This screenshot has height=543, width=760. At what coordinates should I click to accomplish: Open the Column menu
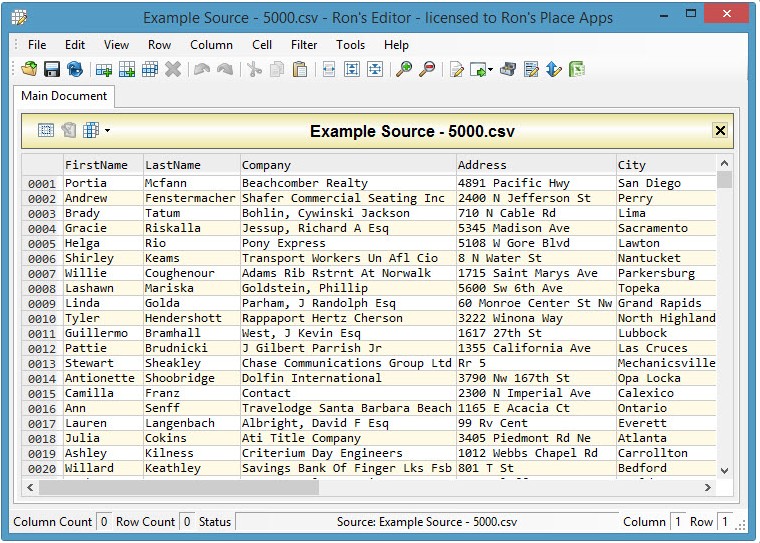click(211, 45)
